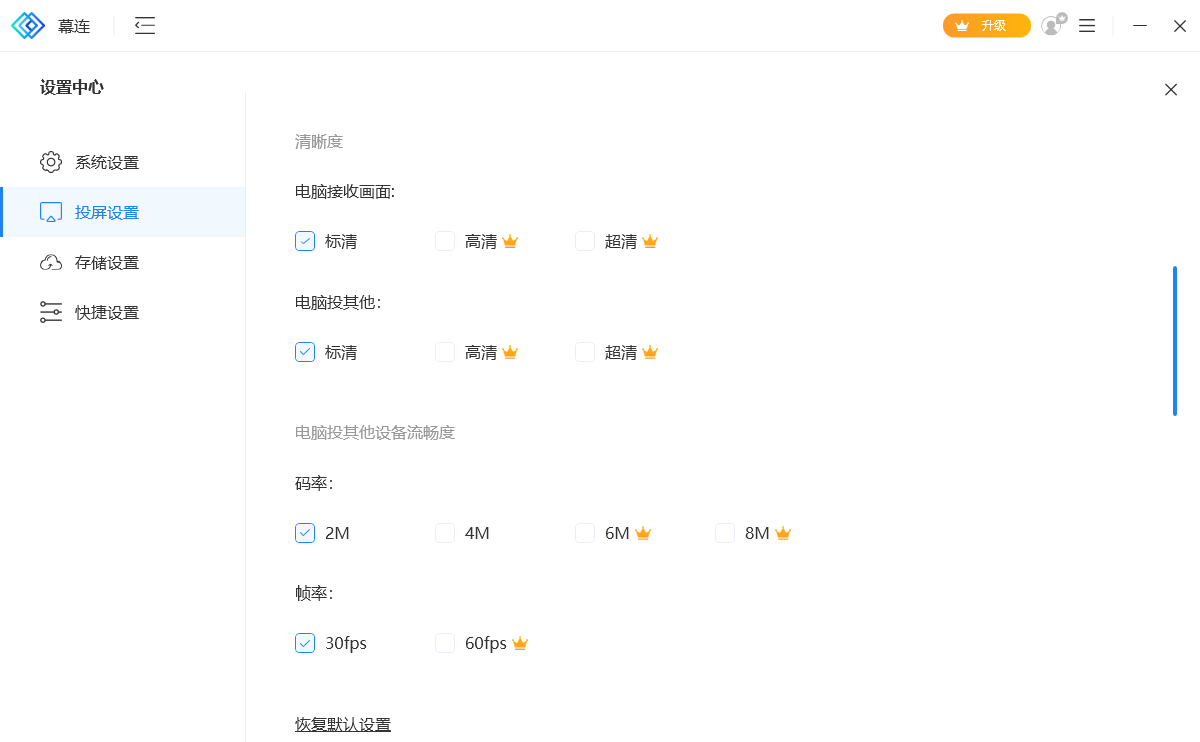This screenshot has height=742, width=1200.
Task: Click the blue vertical scrollbar thumb
Action: click(x=1175, y=340)
